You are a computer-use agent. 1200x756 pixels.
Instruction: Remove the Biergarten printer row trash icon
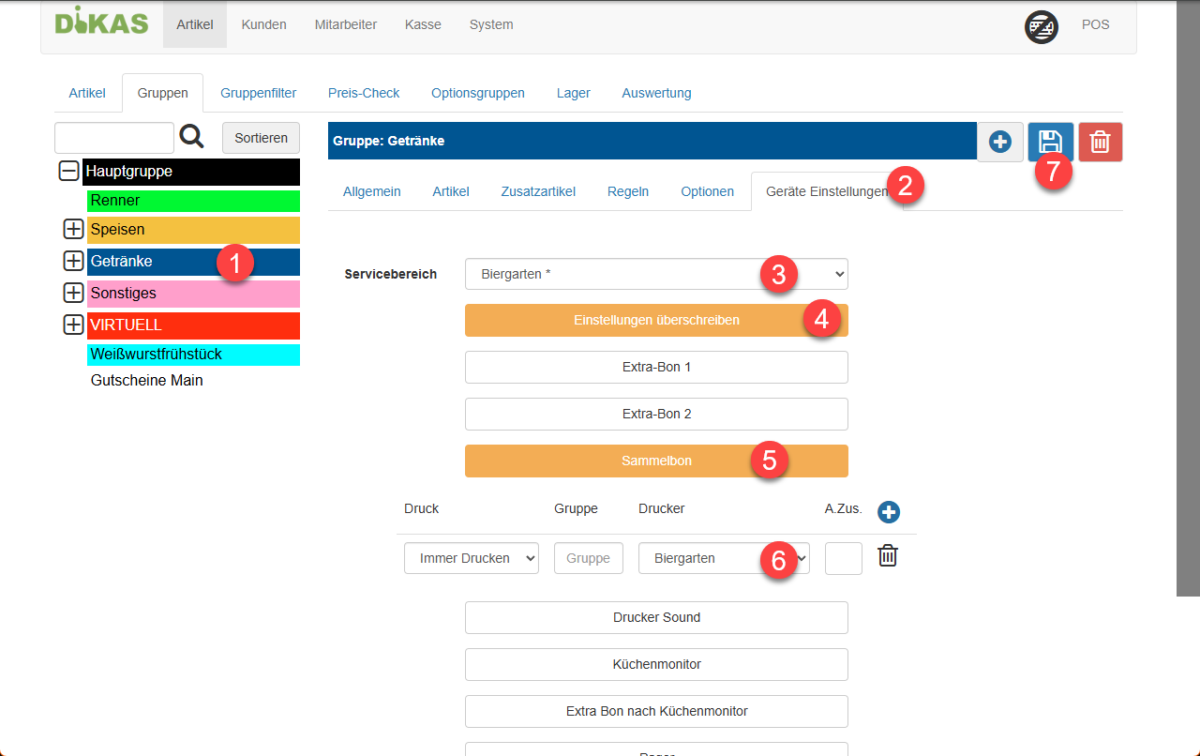887,557
